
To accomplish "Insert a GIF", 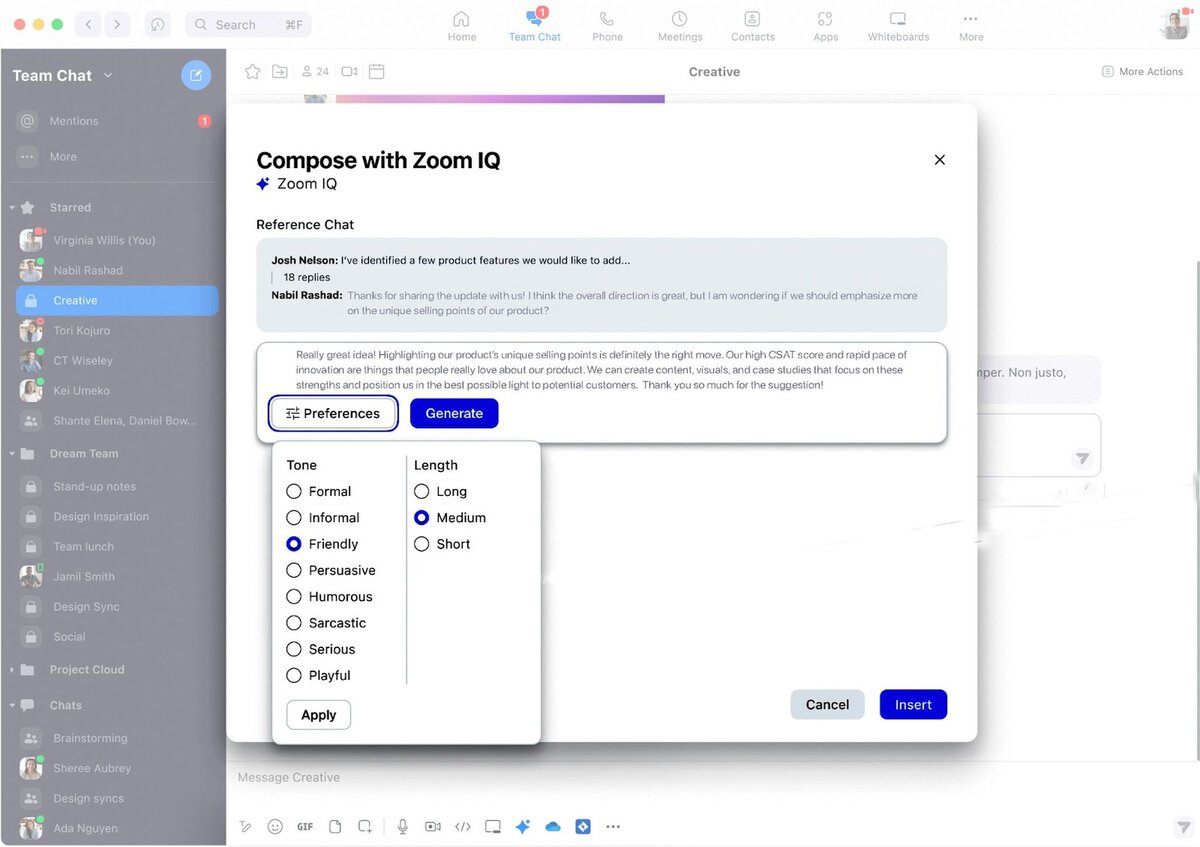I will click(305, 826).
